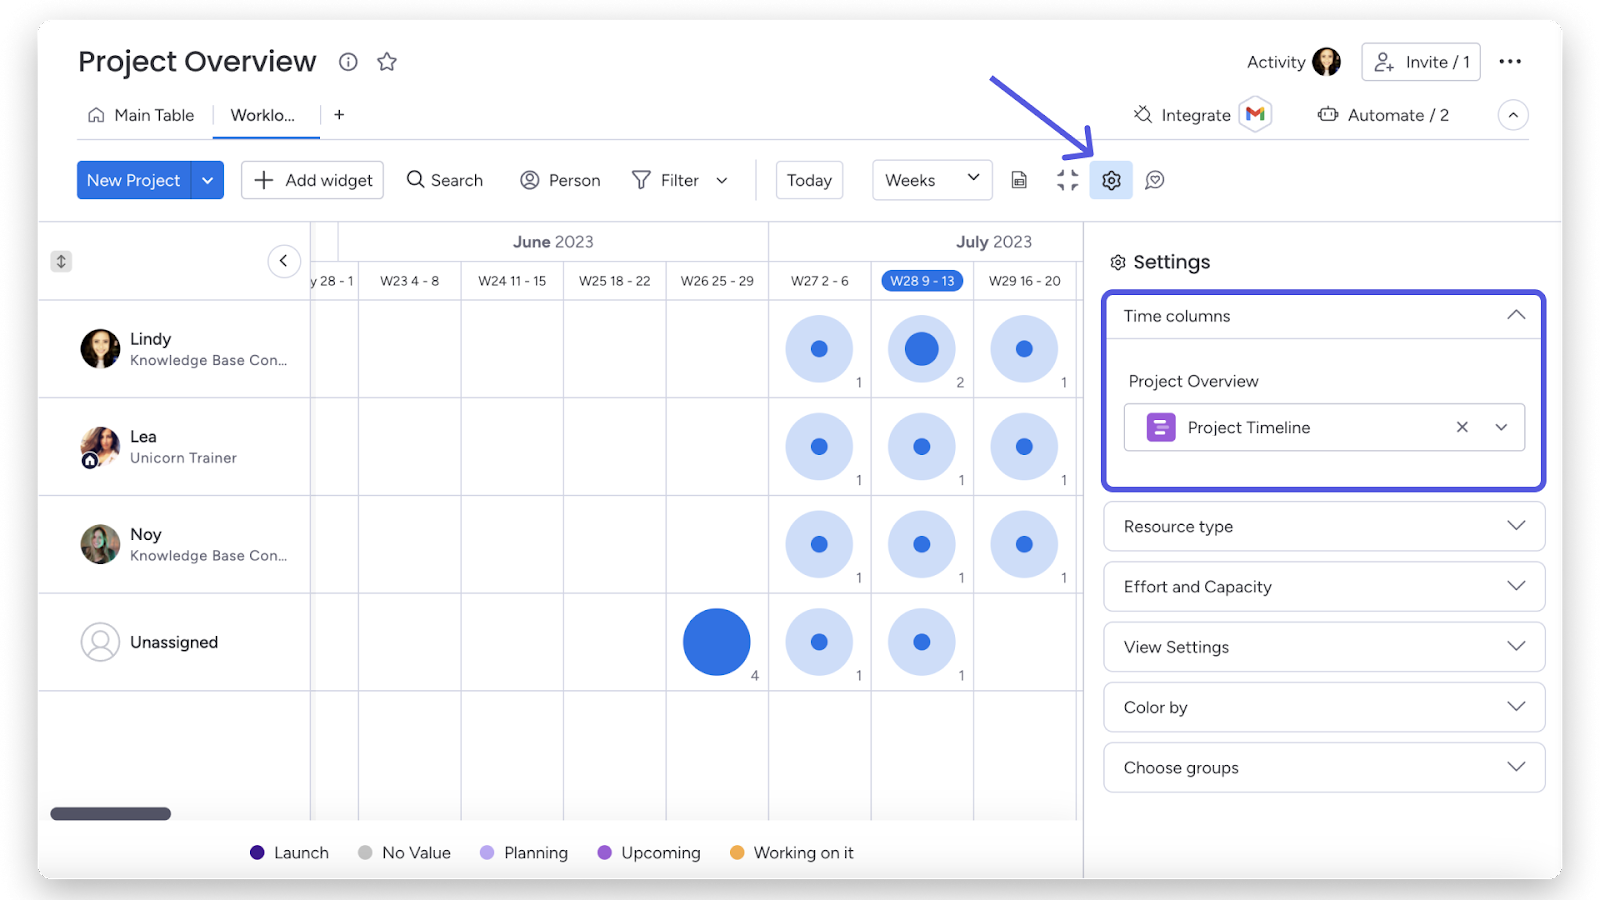
Task: Click the Invite / 1 button
Action: [x=1420, y=61]
